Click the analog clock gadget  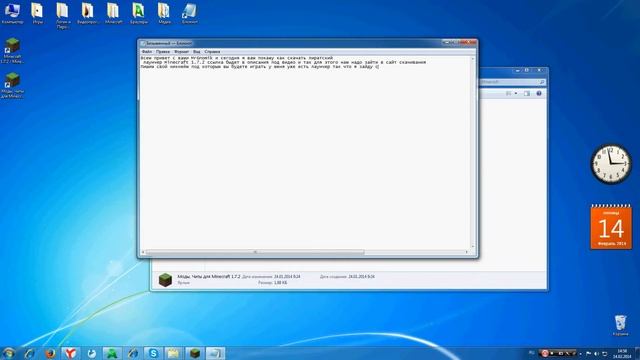point(611,164)
